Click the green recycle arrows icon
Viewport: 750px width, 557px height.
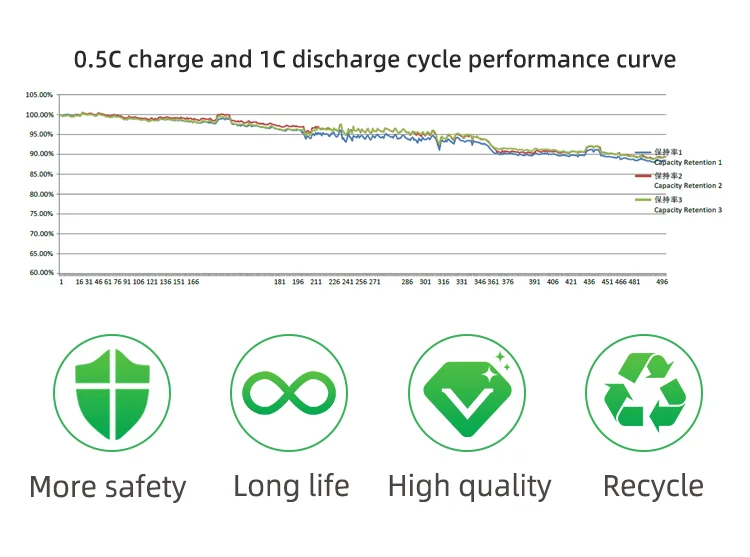coord(644,393)
